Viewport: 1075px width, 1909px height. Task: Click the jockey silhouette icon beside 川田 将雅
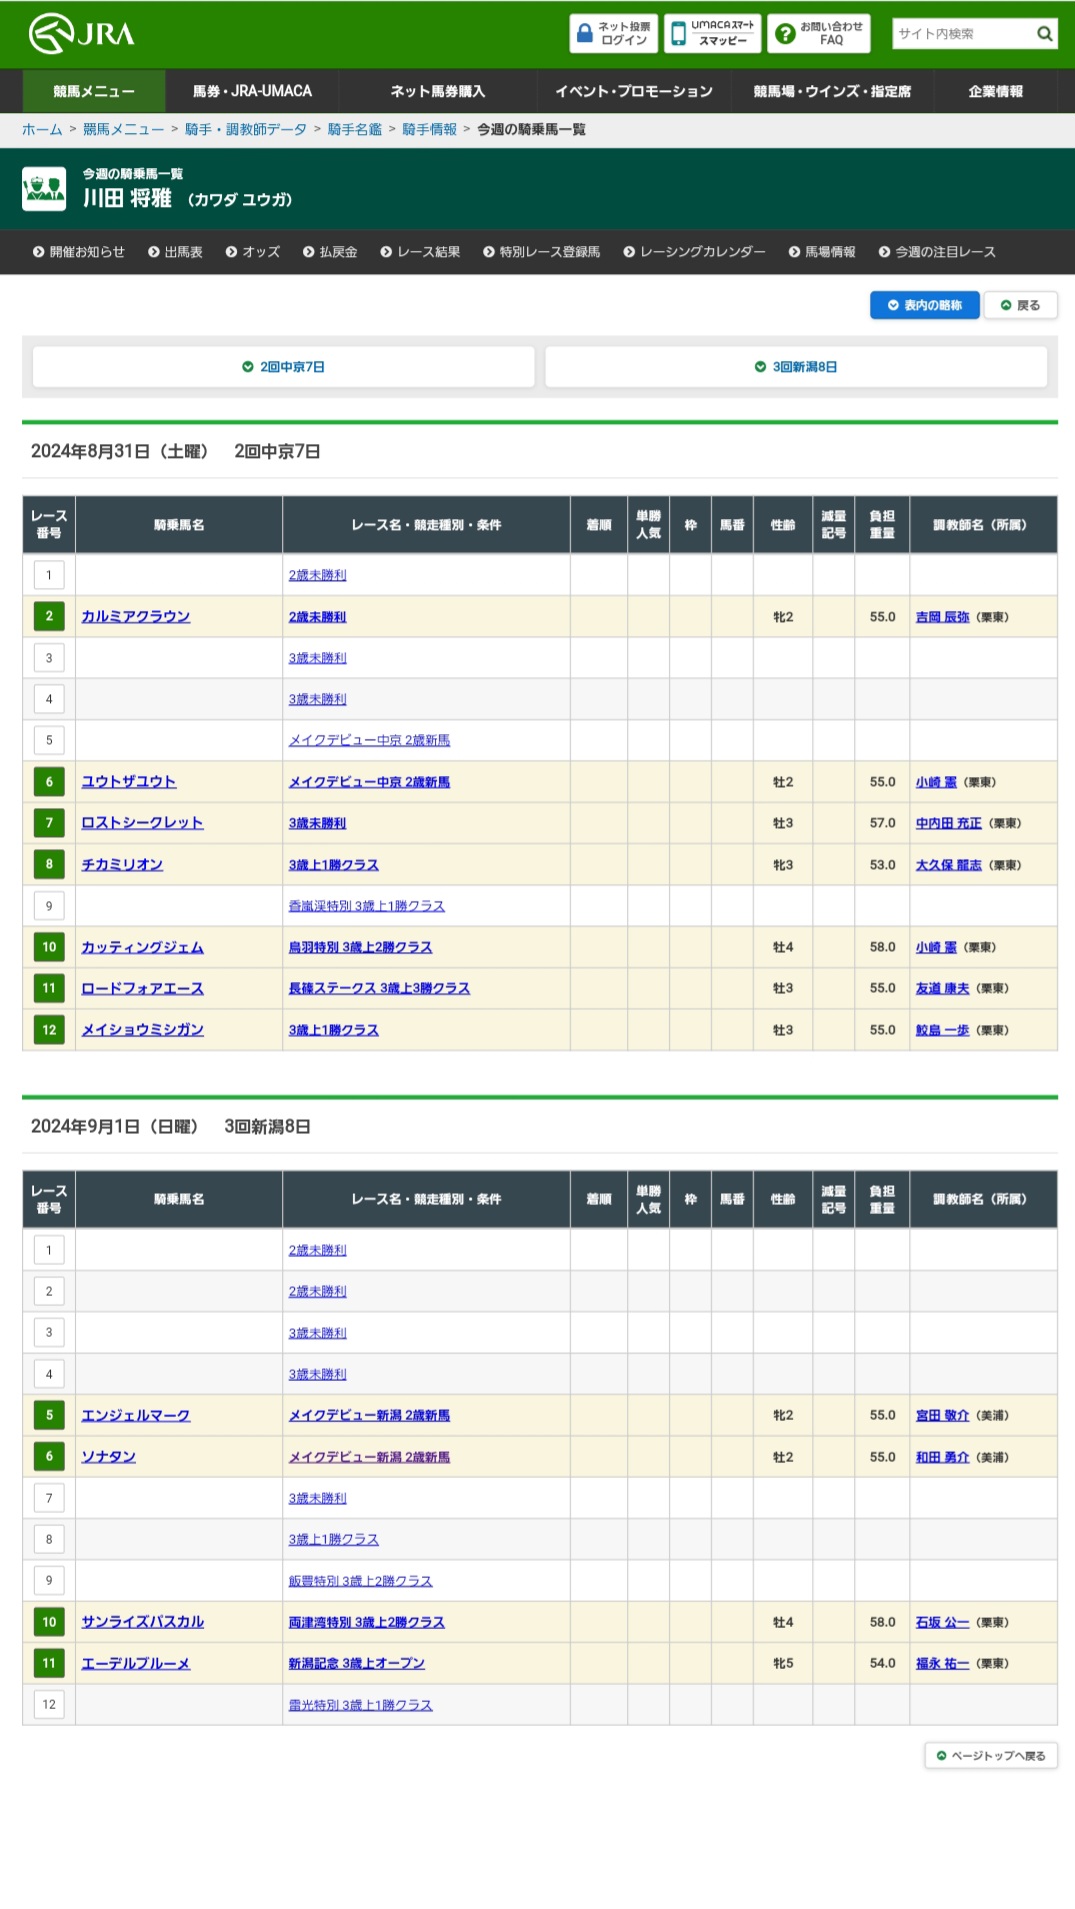[x=44, y=189]
